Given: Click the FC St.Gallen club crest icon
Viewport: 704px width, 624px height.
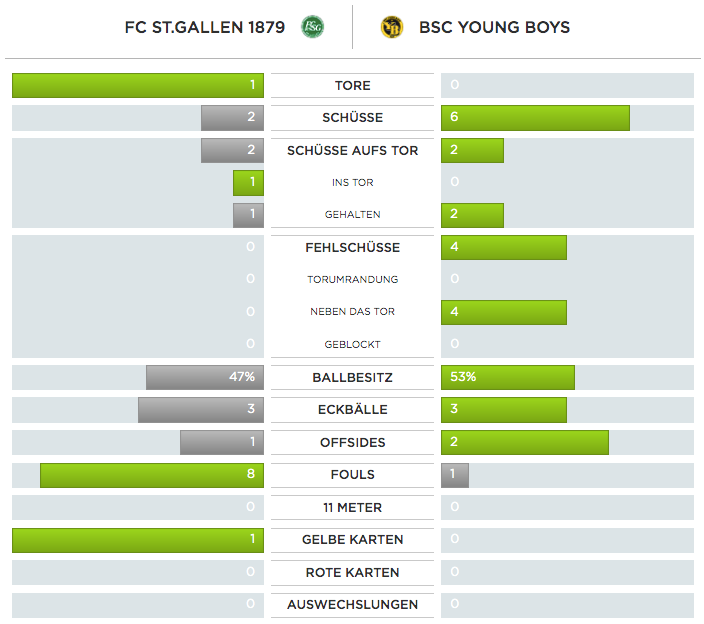Looking at the screenshot, I should [x=312, y=27].
